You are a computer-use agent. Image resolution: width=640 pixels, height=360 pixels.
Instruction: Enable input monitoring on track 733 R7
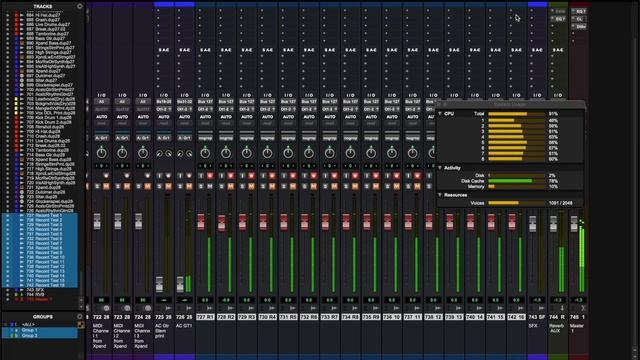(325, 176)
